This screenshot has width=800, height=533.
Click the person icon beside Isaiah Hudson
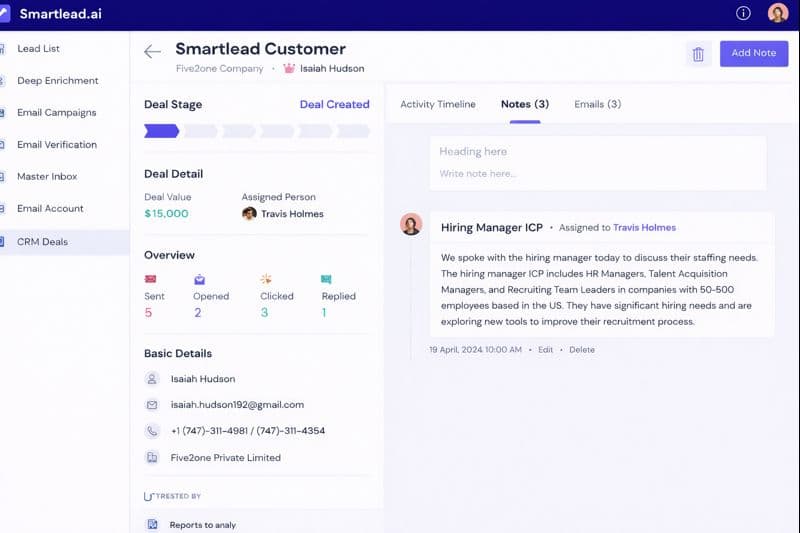[x=152, y=379]
